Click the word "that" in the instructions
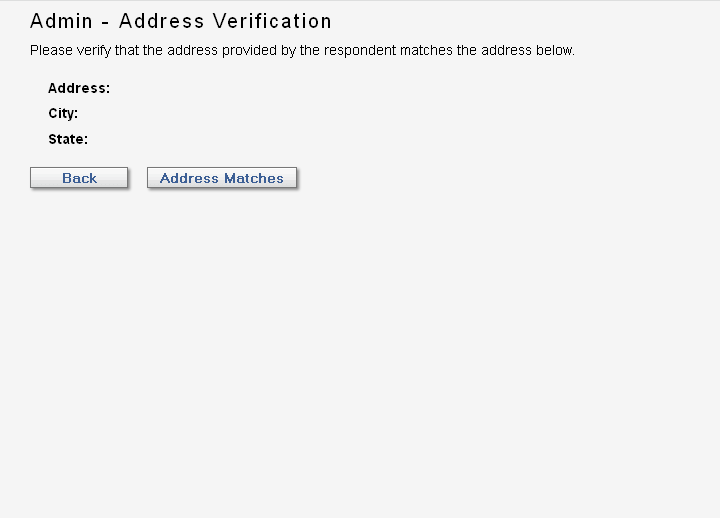Viewport: 720px width, 518px height. coord(124,50)
